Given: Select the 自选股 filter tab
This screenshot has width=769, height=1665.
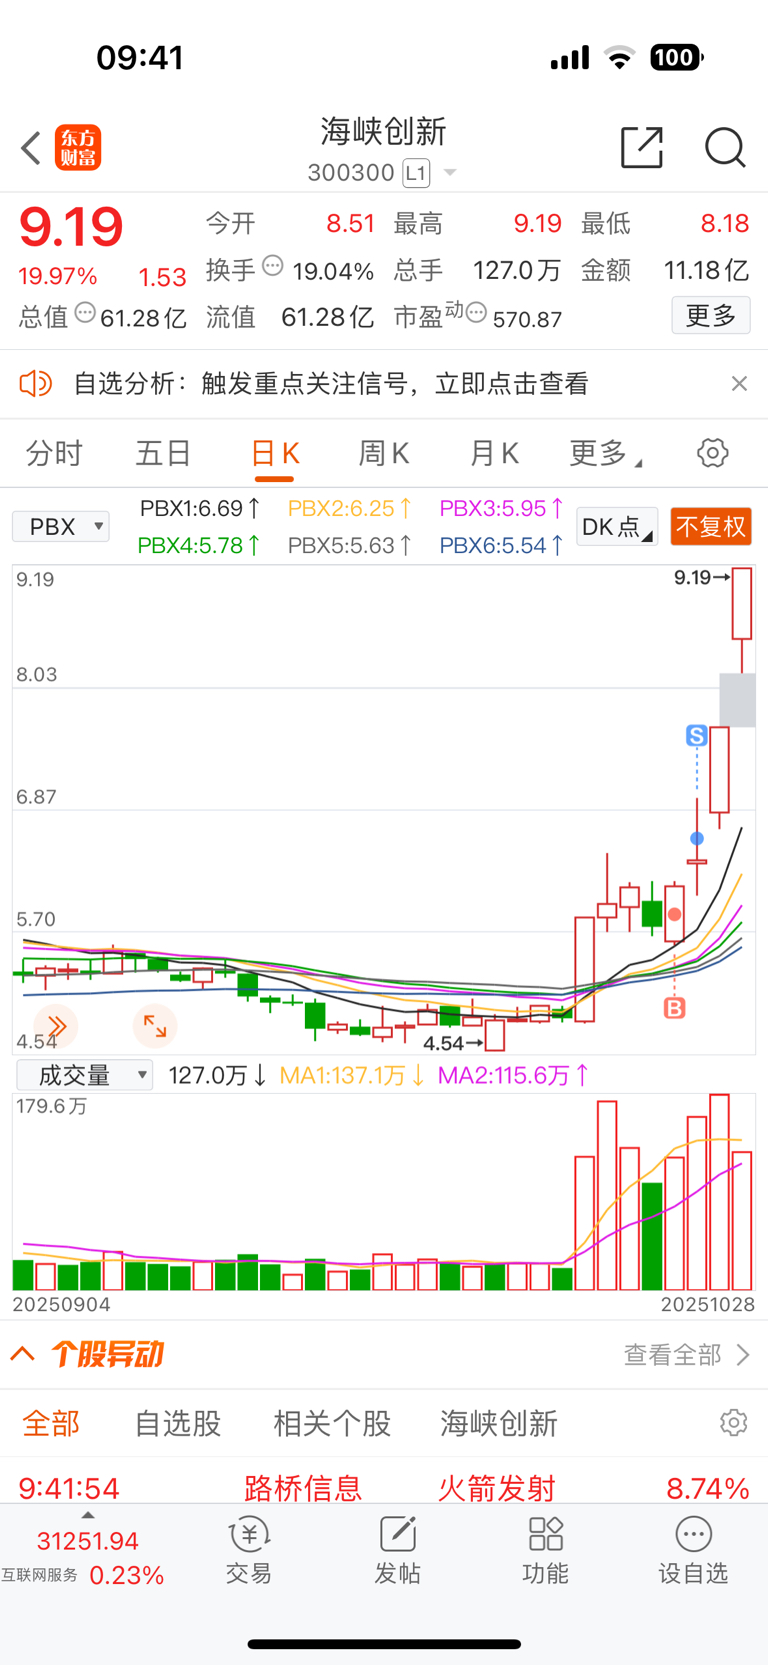Looking at the screenshot, I should [x=178, y=1423].
